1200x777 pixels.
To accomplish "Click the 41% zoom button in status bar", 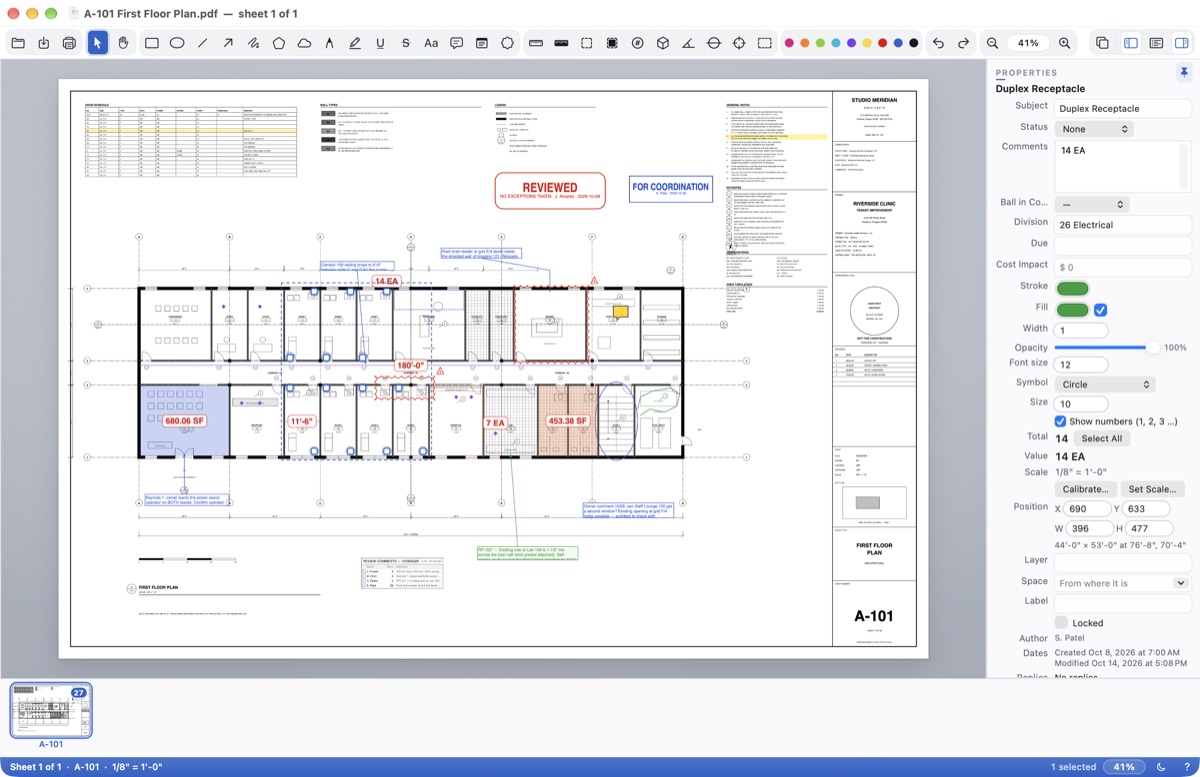I will pyautogui.click(x=1124, y=767).
